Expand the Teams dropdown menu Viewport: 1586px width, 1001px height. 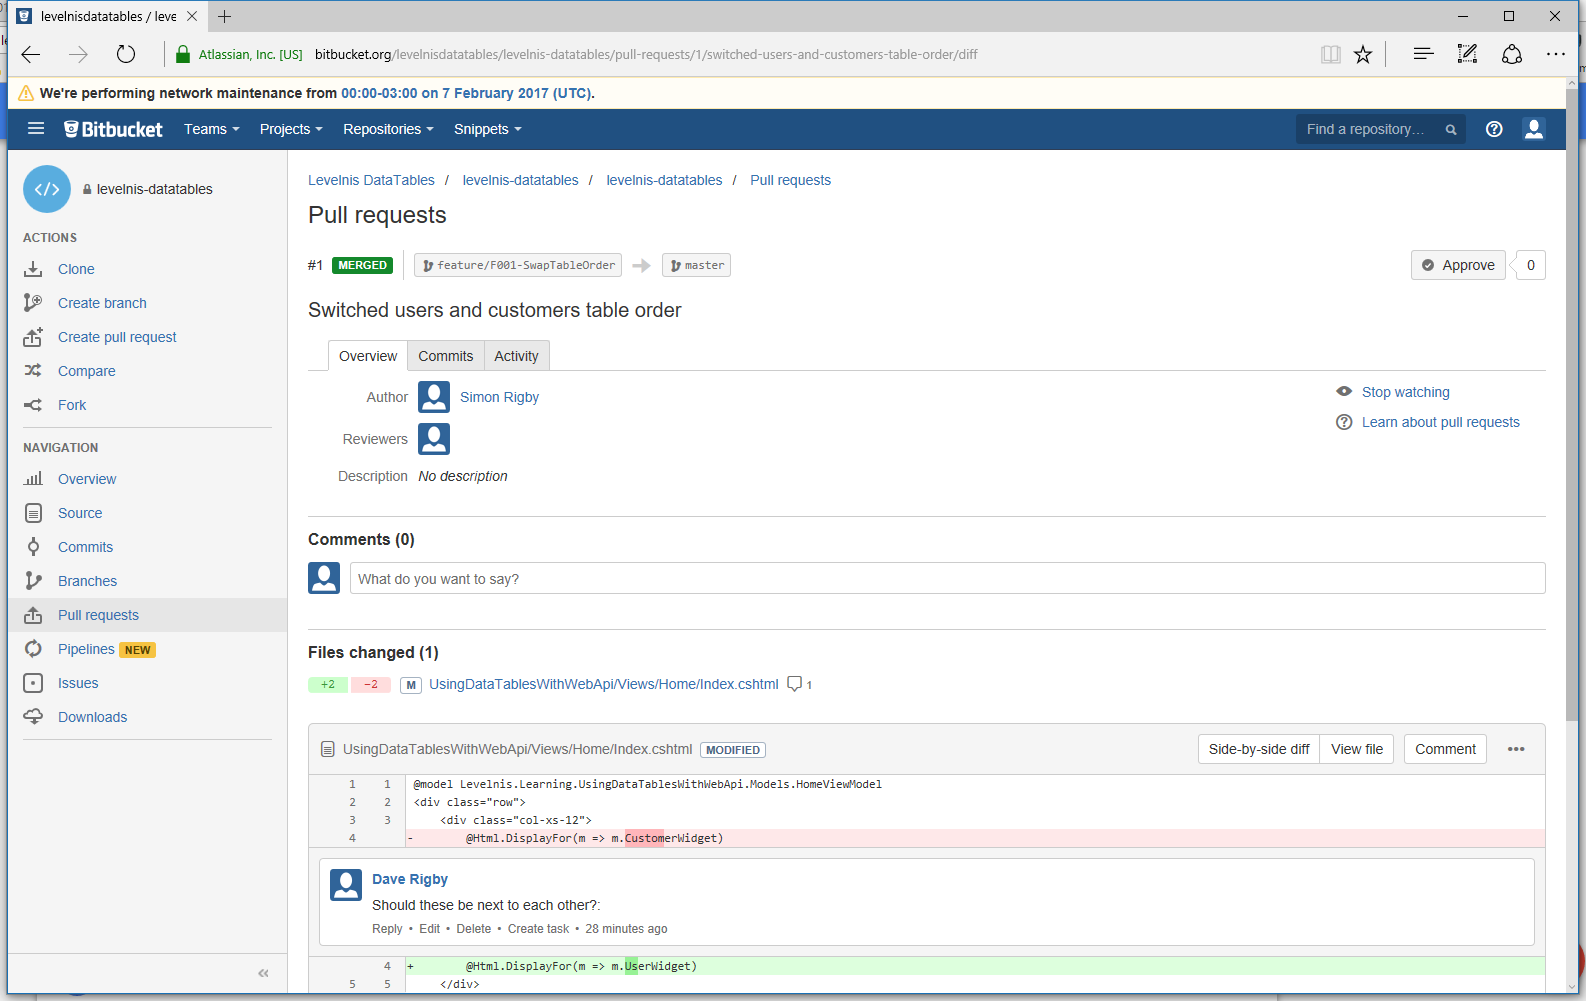coord(212,129)
